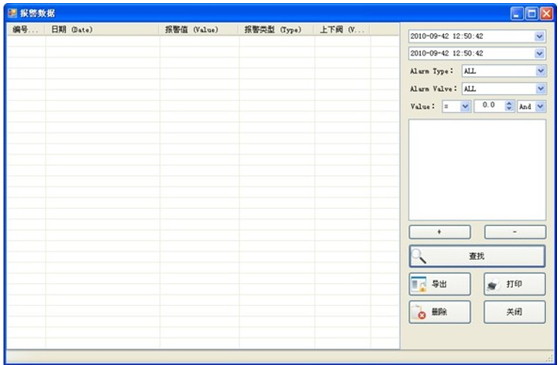Expand the Alarm Valve dropdown
Viewport: 558px width, 365px height.
pyautogui.click(x=541, y=88)
